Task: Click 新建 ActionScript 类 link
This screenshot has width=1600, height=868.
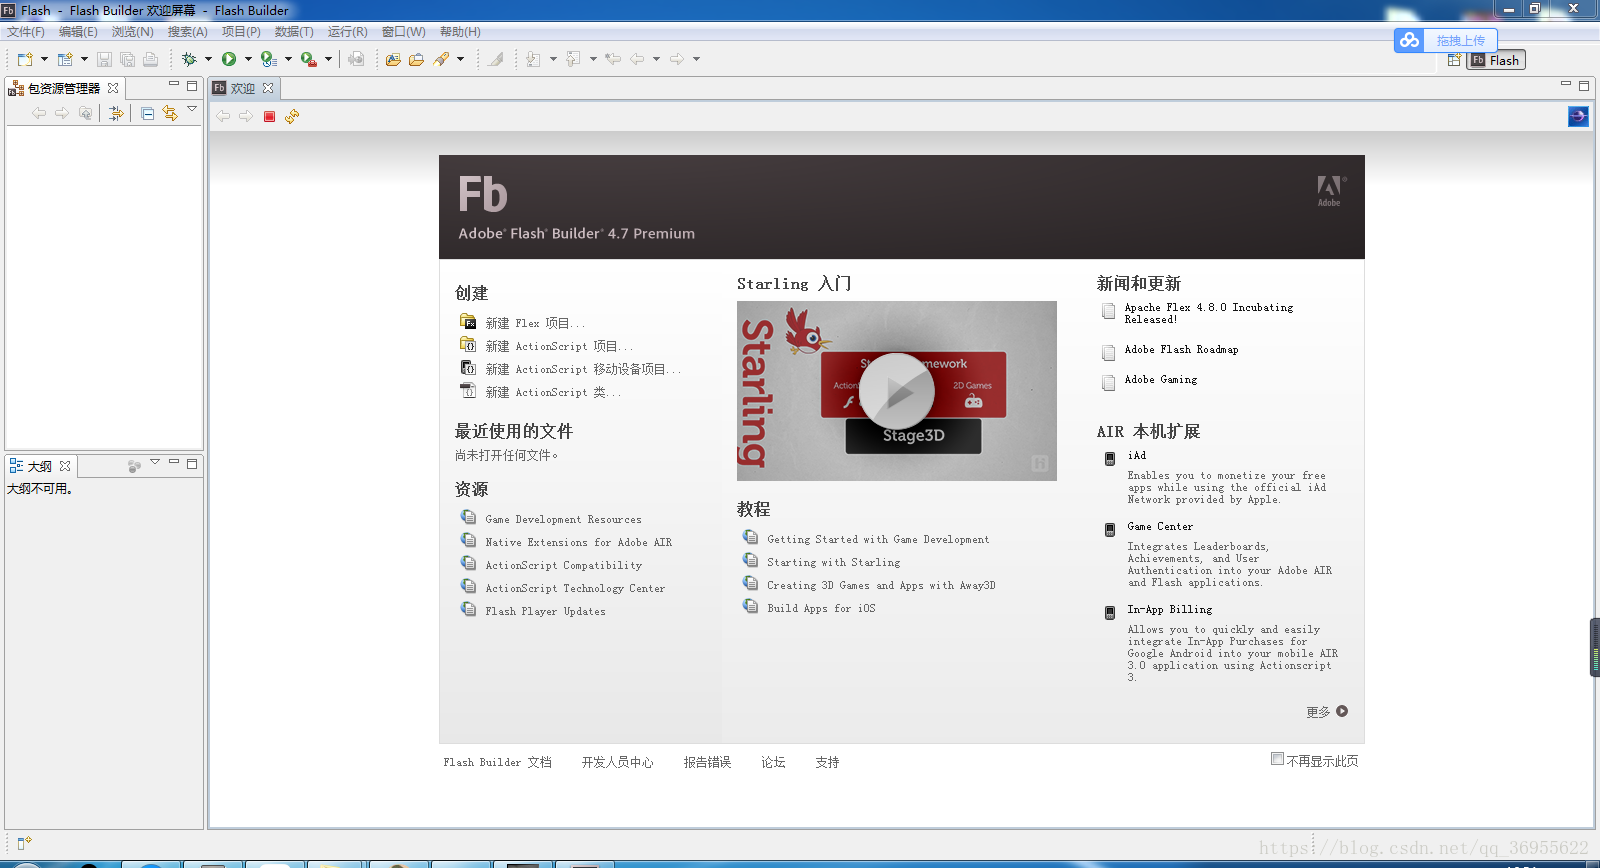Action: [x=553, y=392]
